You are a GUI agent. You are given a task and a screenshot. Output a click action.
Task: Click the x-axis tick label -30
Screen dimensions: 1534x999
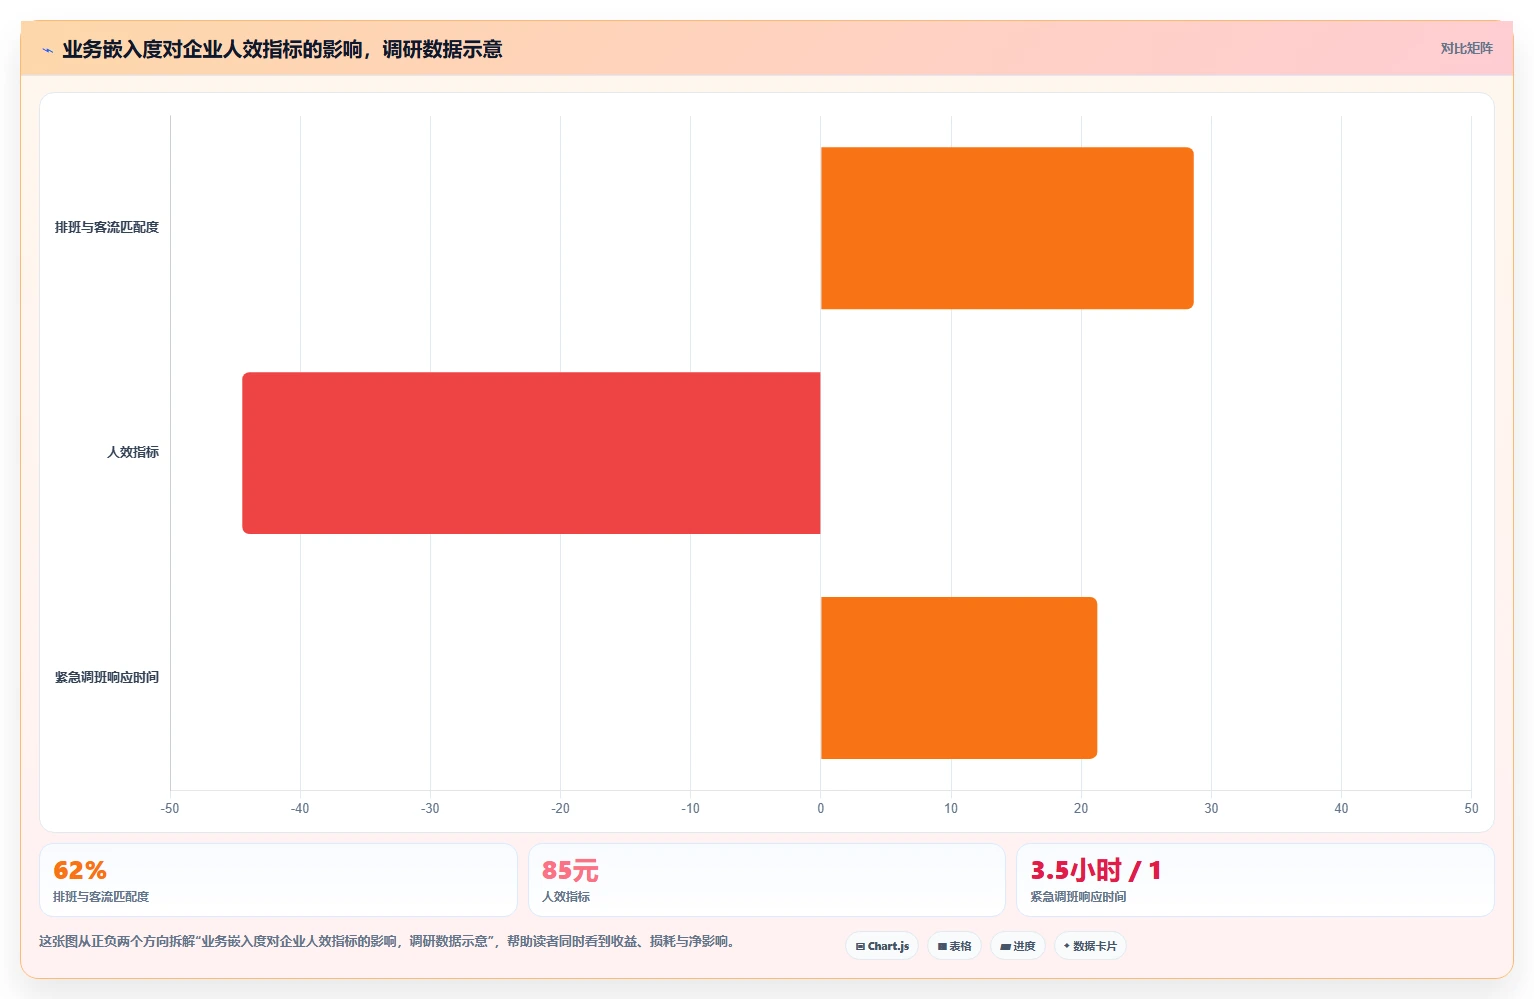click(x=430, y=808)
